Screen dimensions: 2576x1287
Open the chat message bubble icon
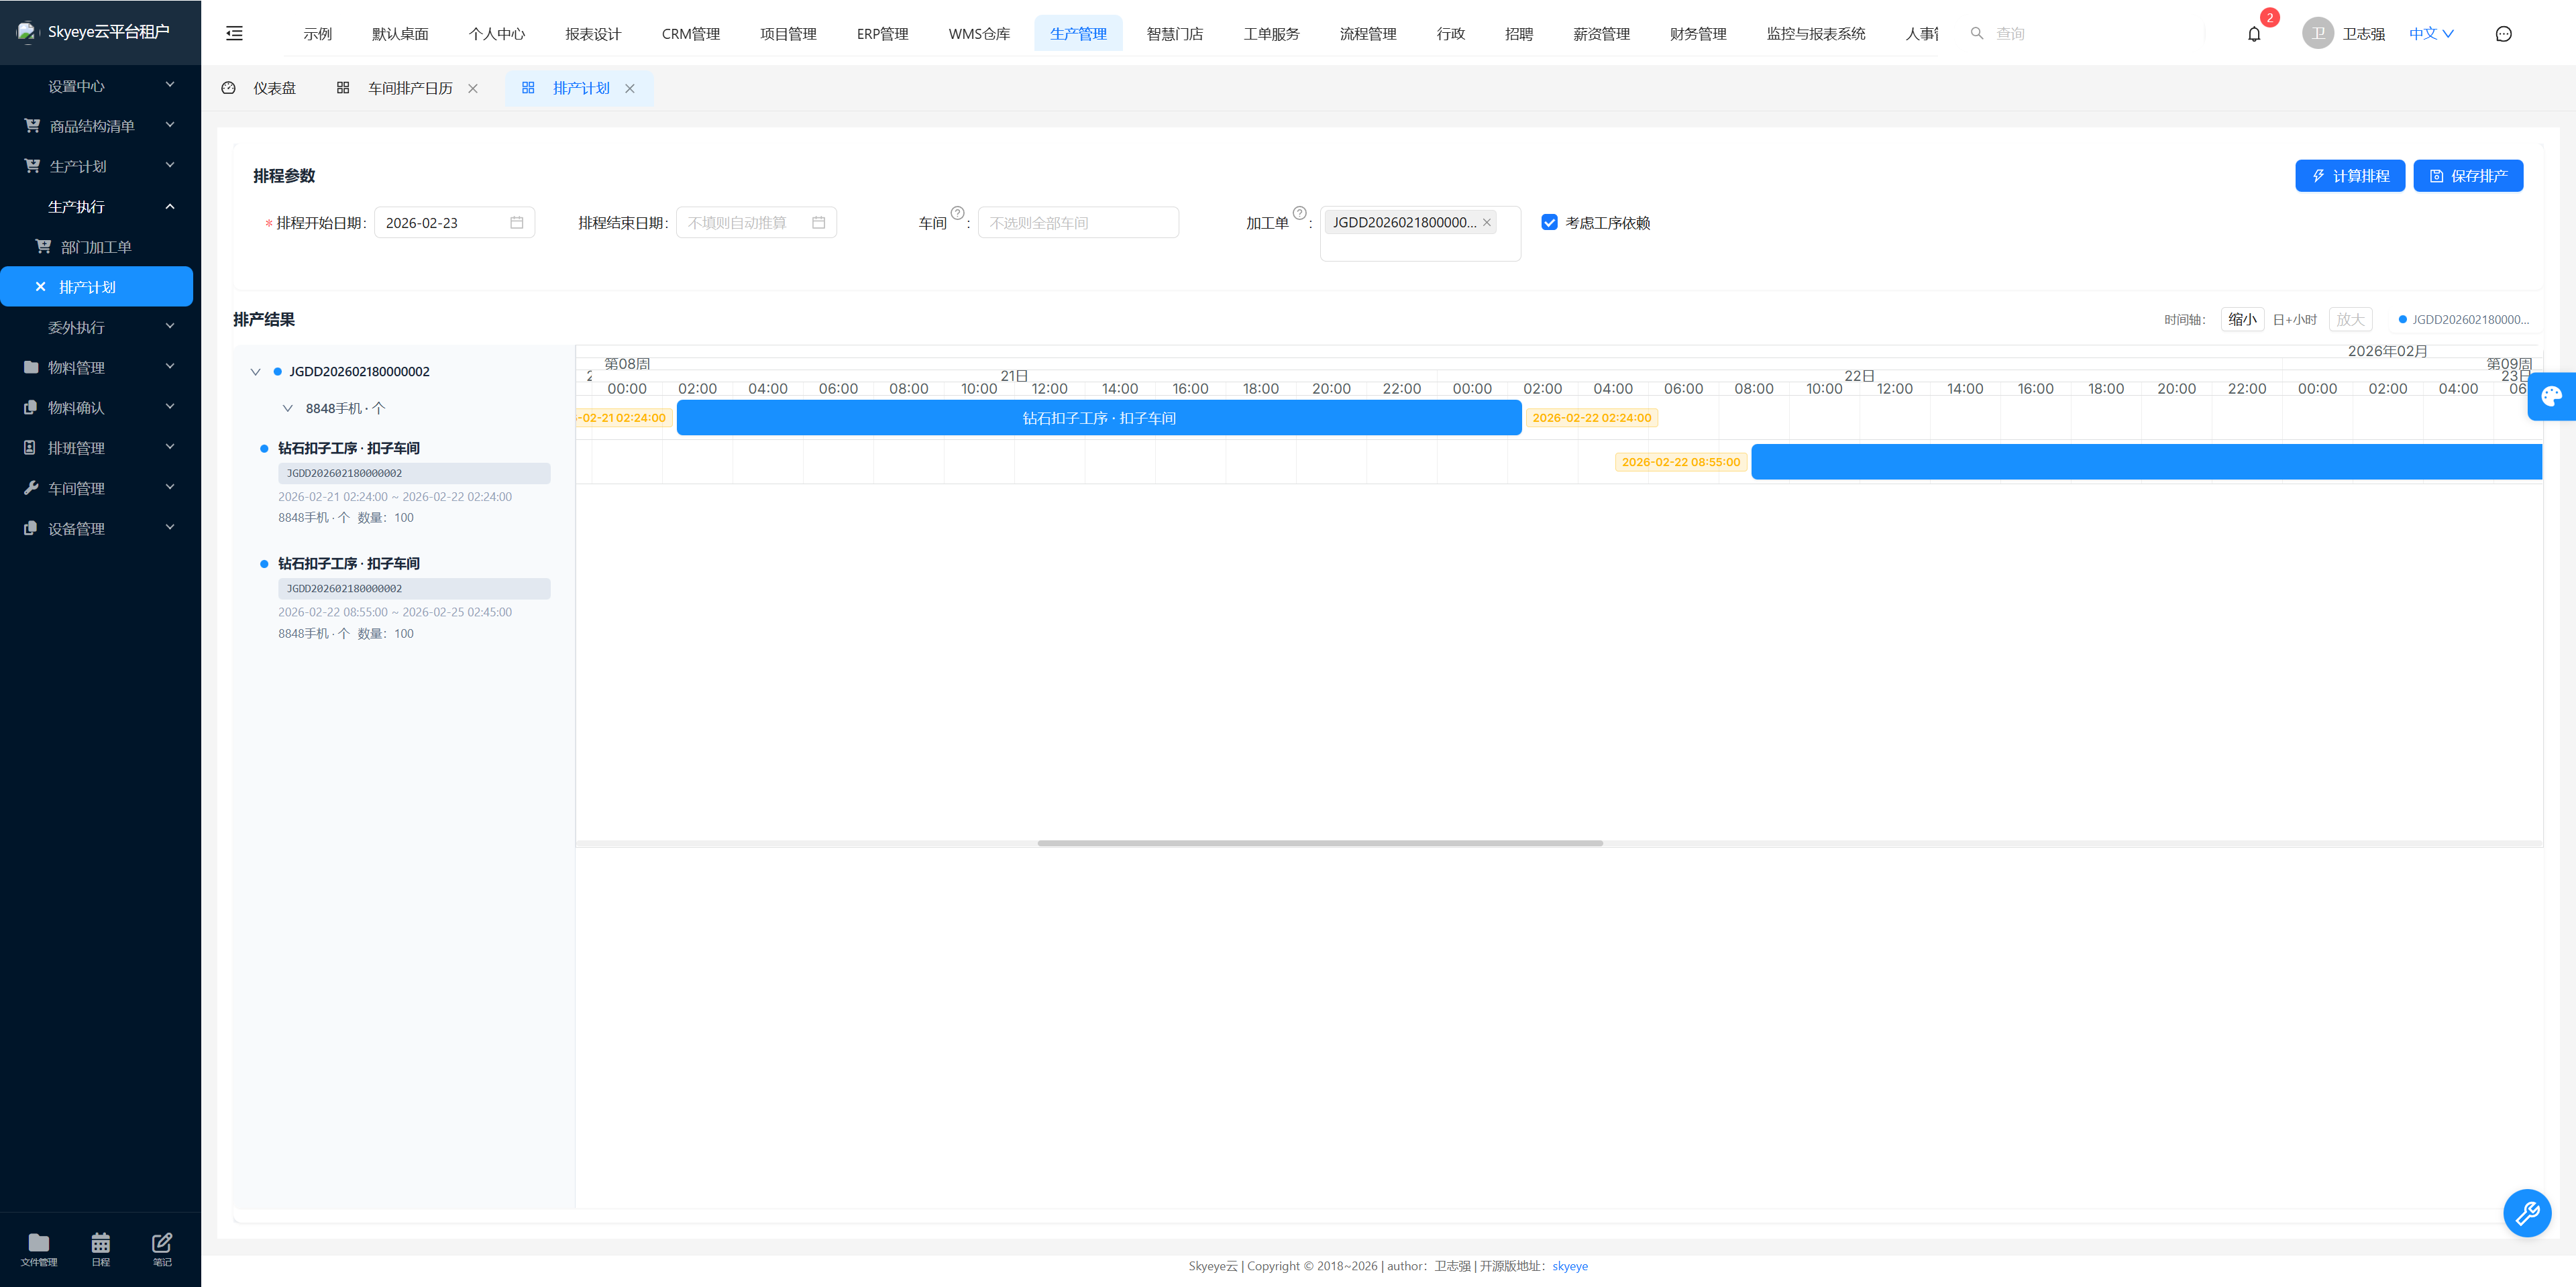click(x=2503, y=34)
